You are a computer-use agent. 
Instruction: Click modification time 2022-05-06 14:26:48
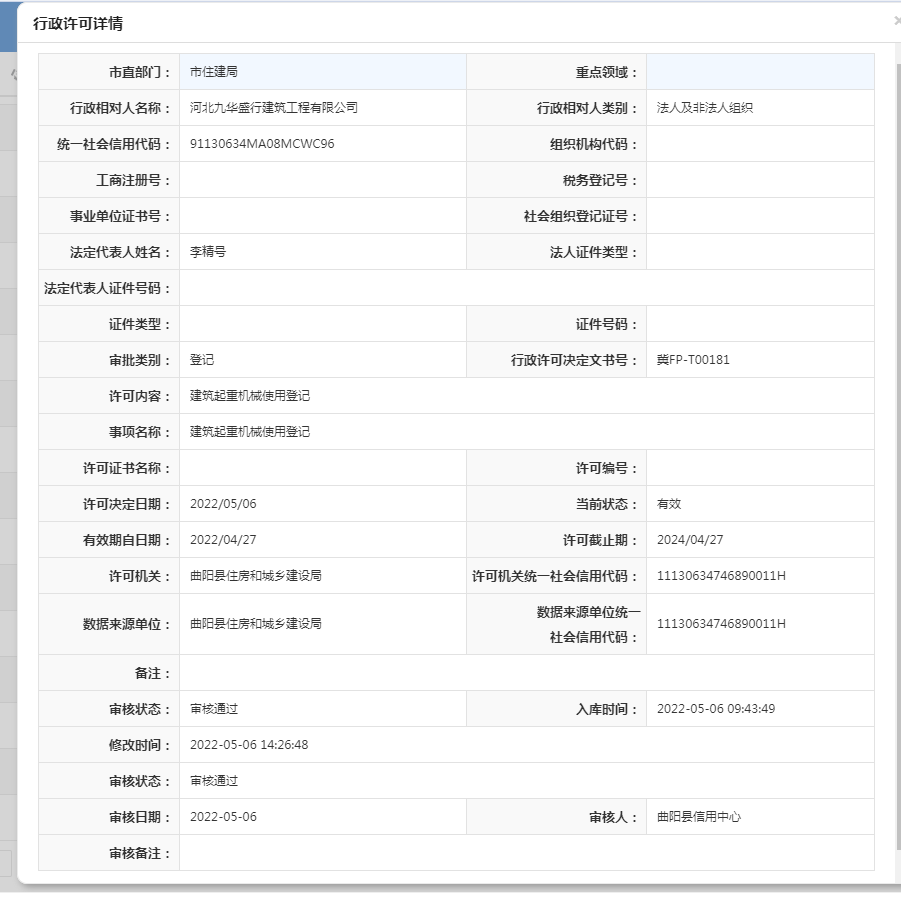click(249, 745)
